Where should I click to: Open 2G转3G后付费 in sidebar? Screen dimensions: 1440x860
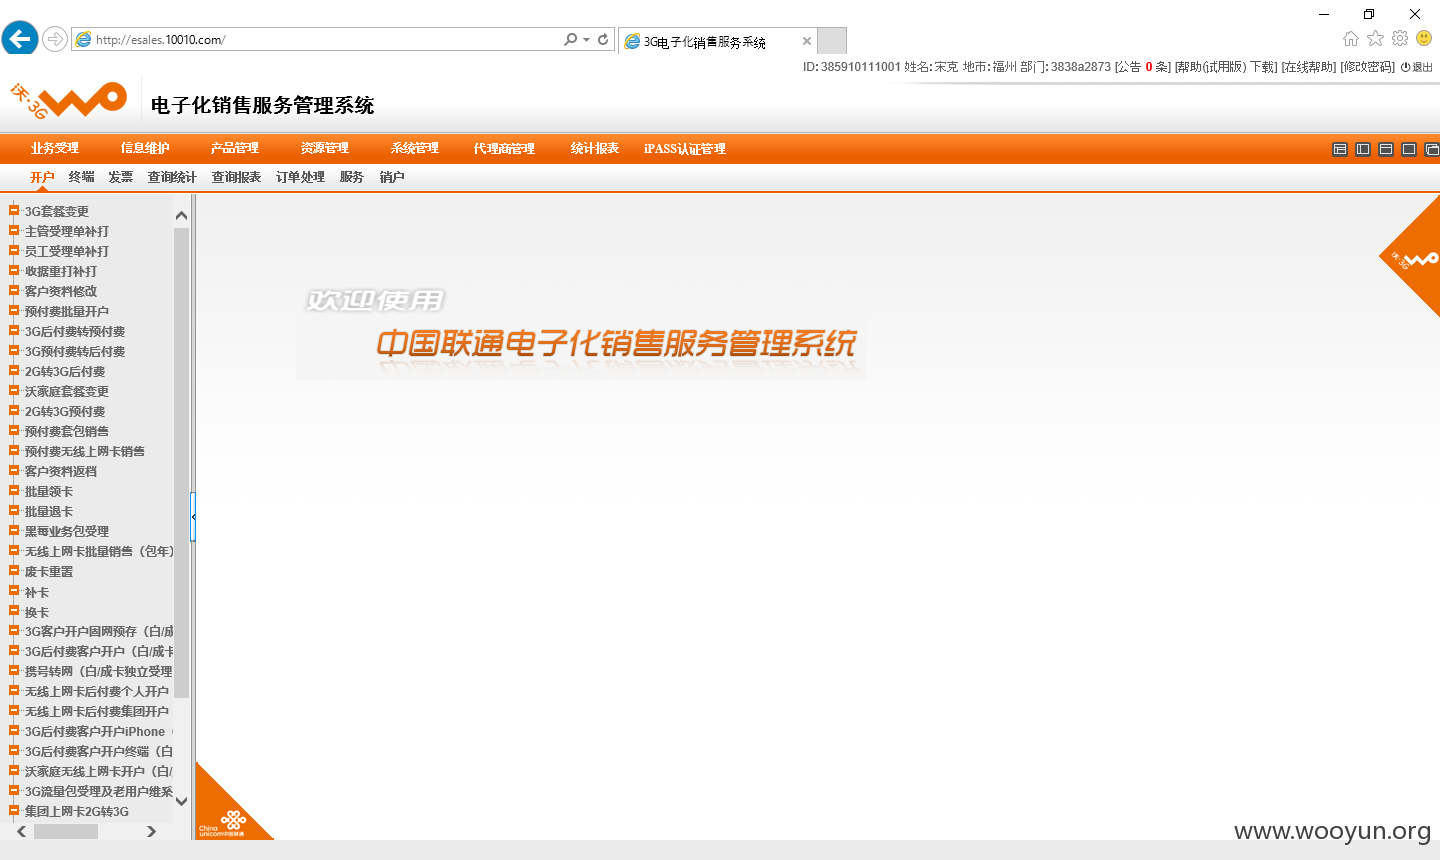coord(65,371)
